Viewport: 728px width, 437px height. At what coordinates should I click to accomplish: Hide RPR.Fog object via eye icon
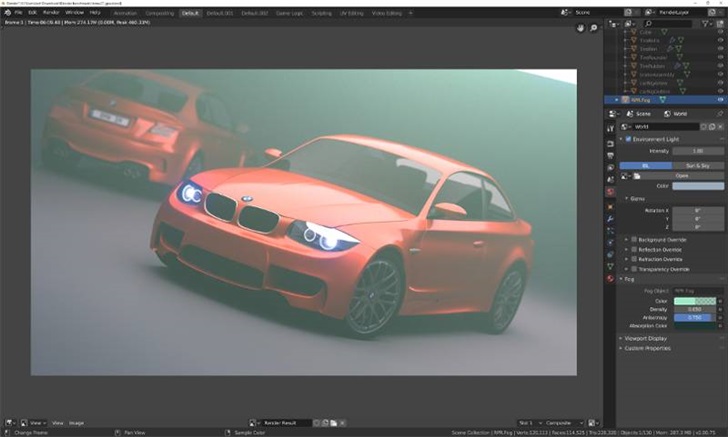pyautogui.click(x=720, y=100)
